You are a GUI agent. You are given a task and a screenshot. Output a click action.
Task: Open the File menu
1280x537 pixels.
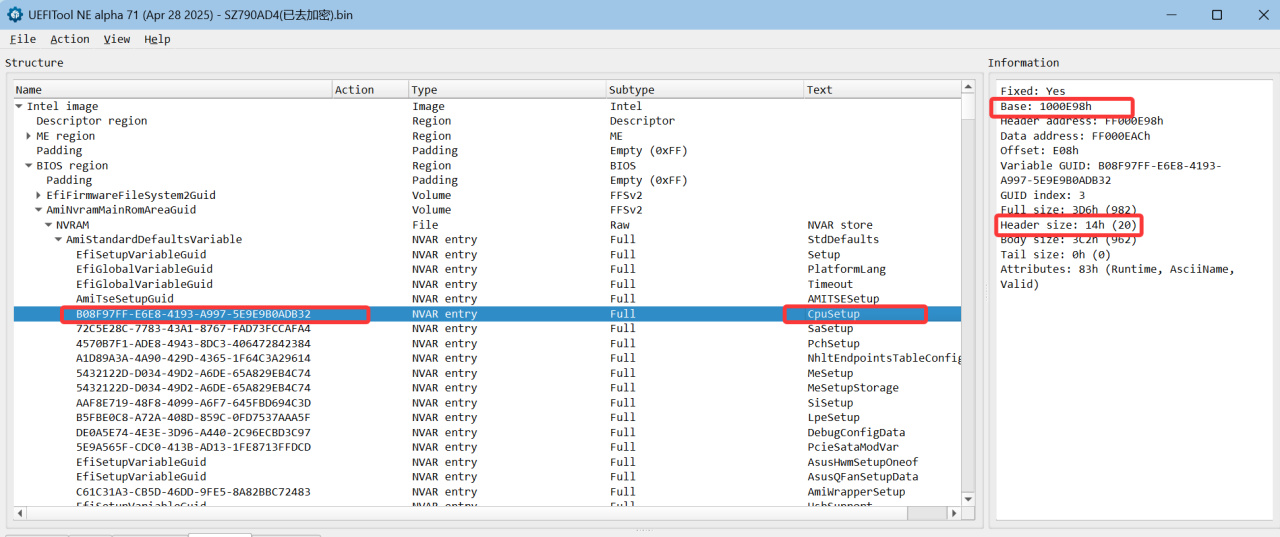tap(22, 39)
